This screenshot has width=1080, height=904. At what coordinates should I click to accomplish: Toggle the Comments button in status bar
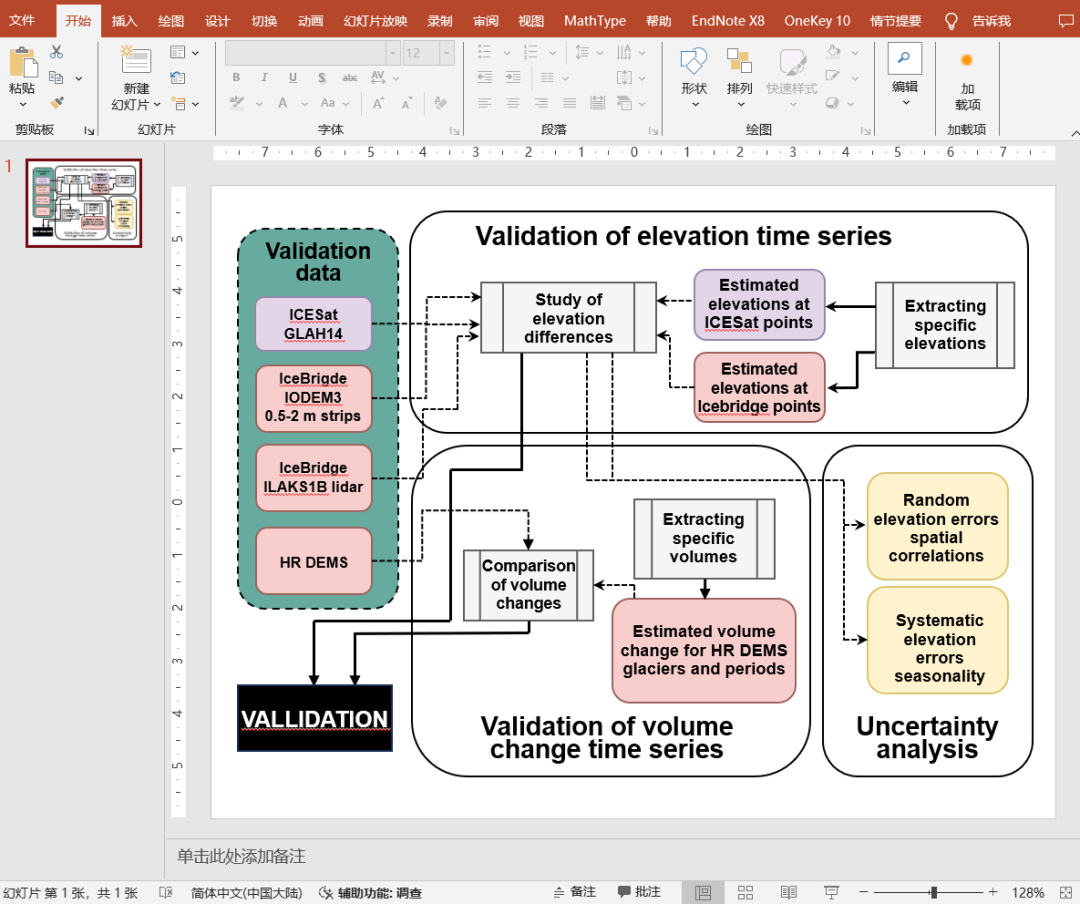(639, 892)
